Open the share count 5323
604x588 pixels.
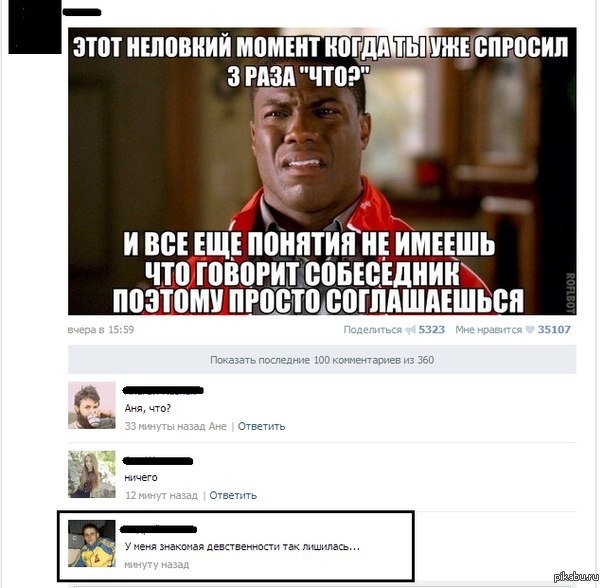pyautogui.click(x=431, y=330)
